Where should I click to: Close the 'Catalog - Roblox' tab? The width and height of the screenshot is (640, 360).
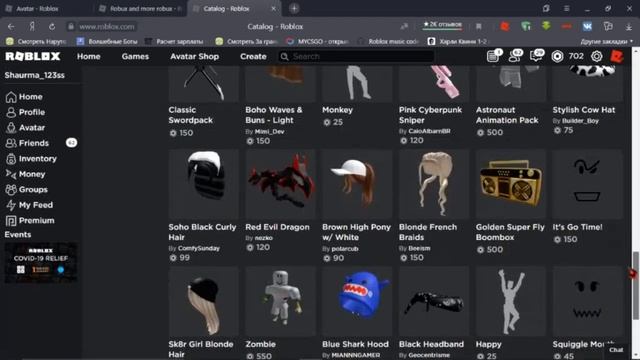pyautogui.click(x=273, y=9)
